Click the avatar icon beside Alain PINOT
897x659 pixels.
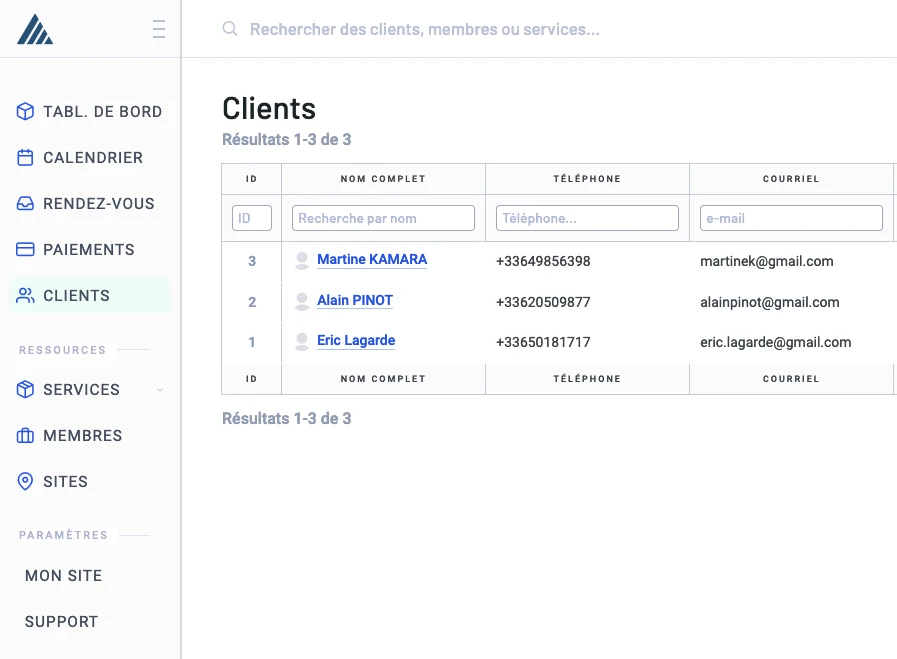302,302
